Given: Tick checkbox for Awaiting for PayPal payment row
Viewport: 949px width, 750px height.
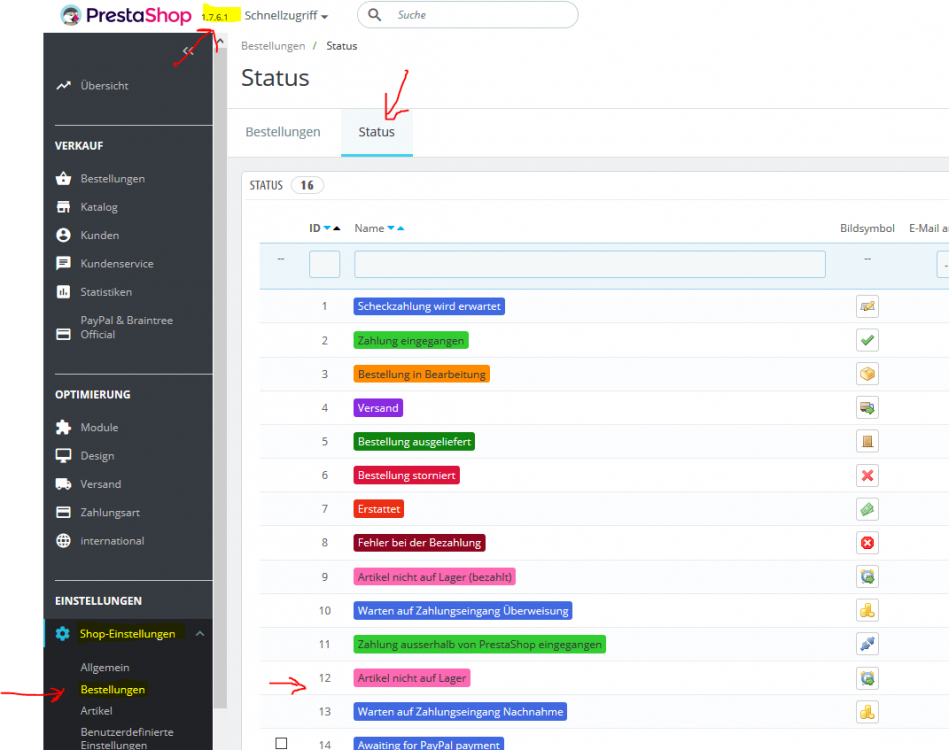Looking at the screenshot, I should 281,743.
